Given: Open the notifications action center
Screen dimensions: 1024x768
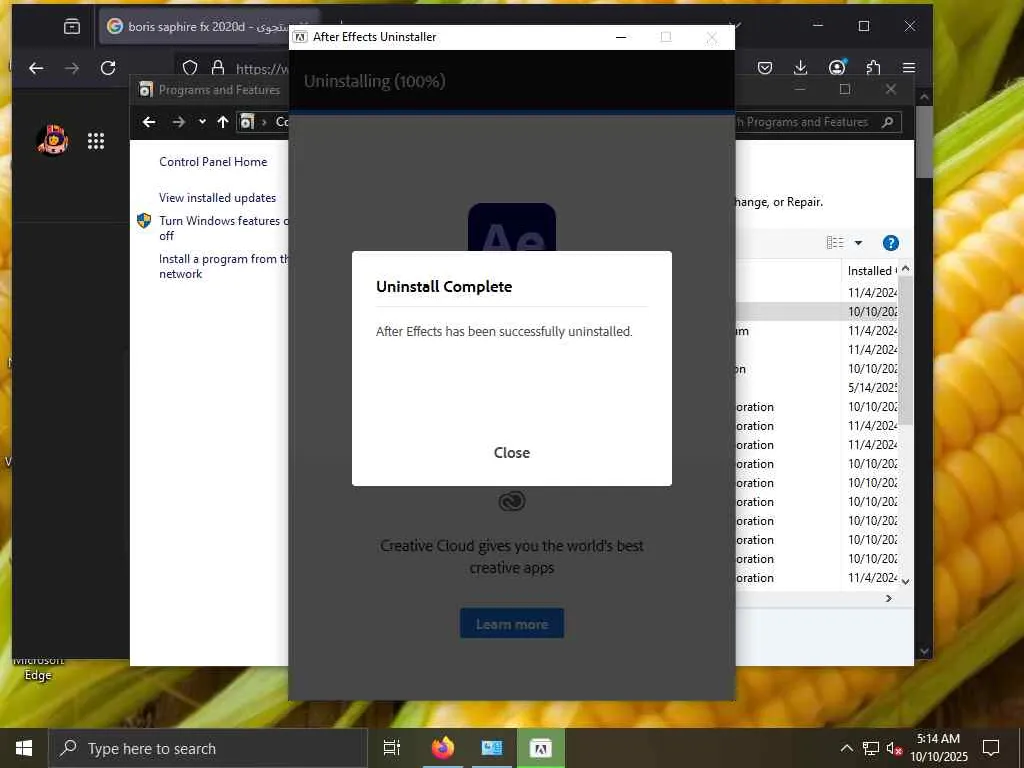Looking at the screenshot, I should point(991,748).
